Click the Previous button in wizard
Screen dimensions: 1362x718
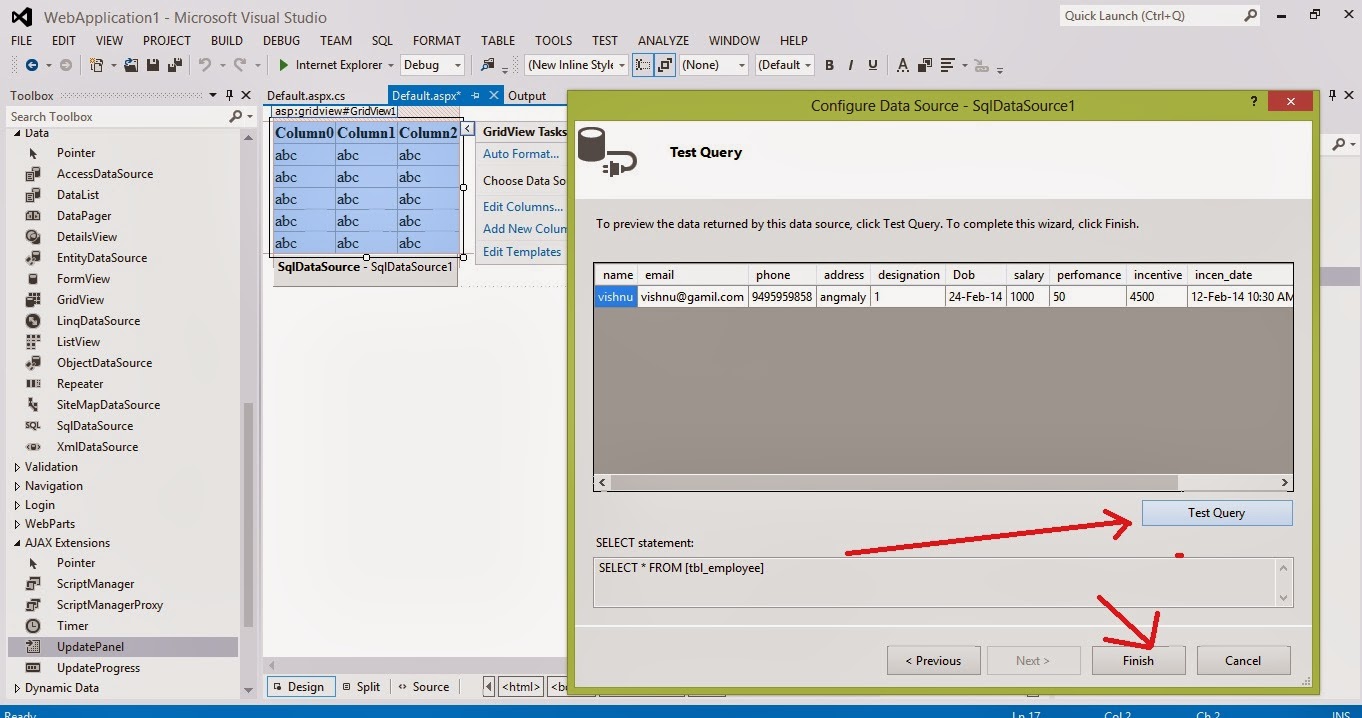933,660
